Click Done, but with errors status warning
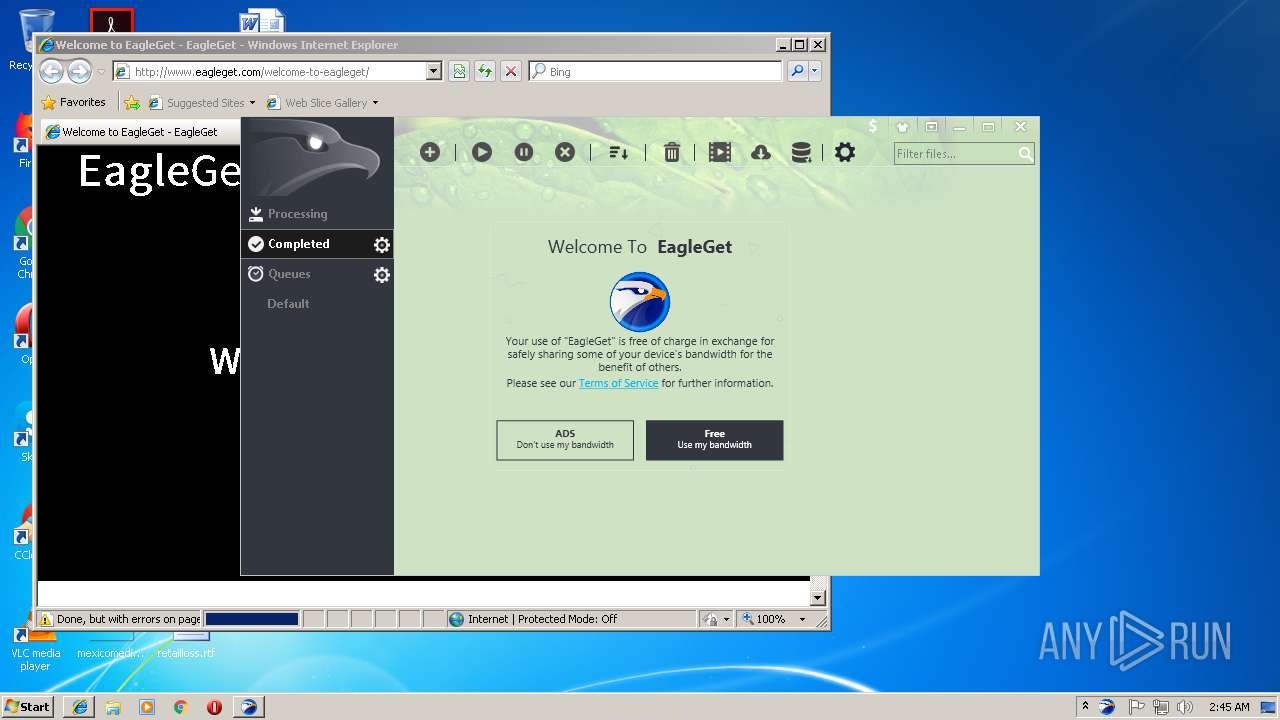This screenshot has height=720, width=1280. click(x=120, y=619)
